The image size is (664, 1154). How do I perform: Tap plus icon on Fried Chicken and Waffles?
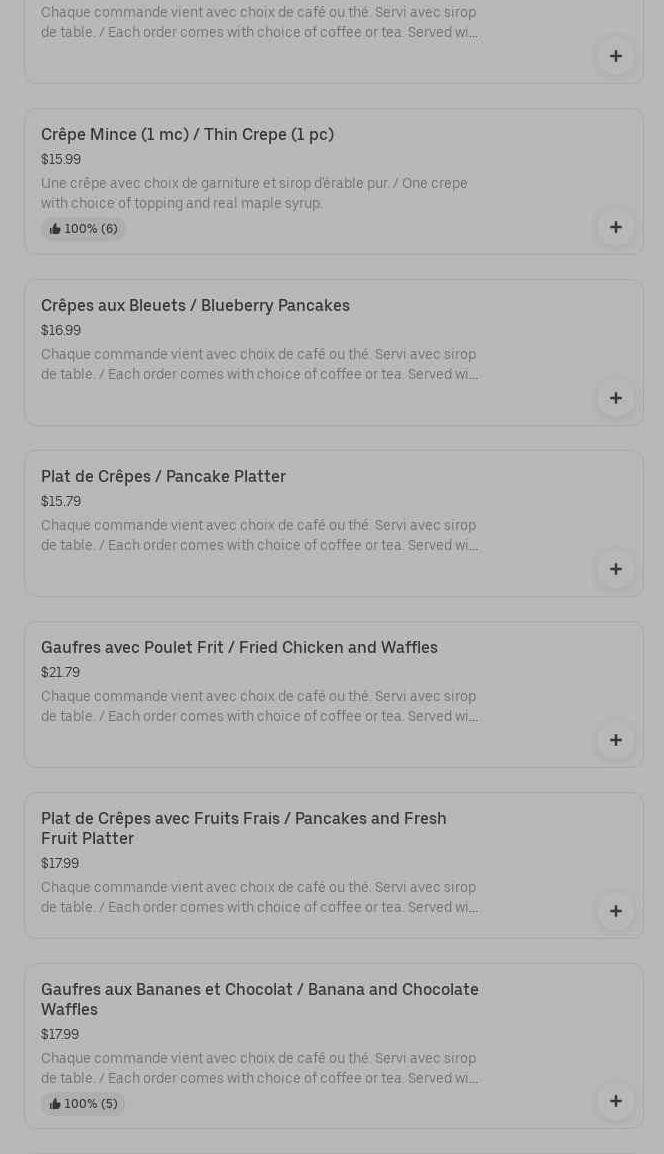coord(615,740)
